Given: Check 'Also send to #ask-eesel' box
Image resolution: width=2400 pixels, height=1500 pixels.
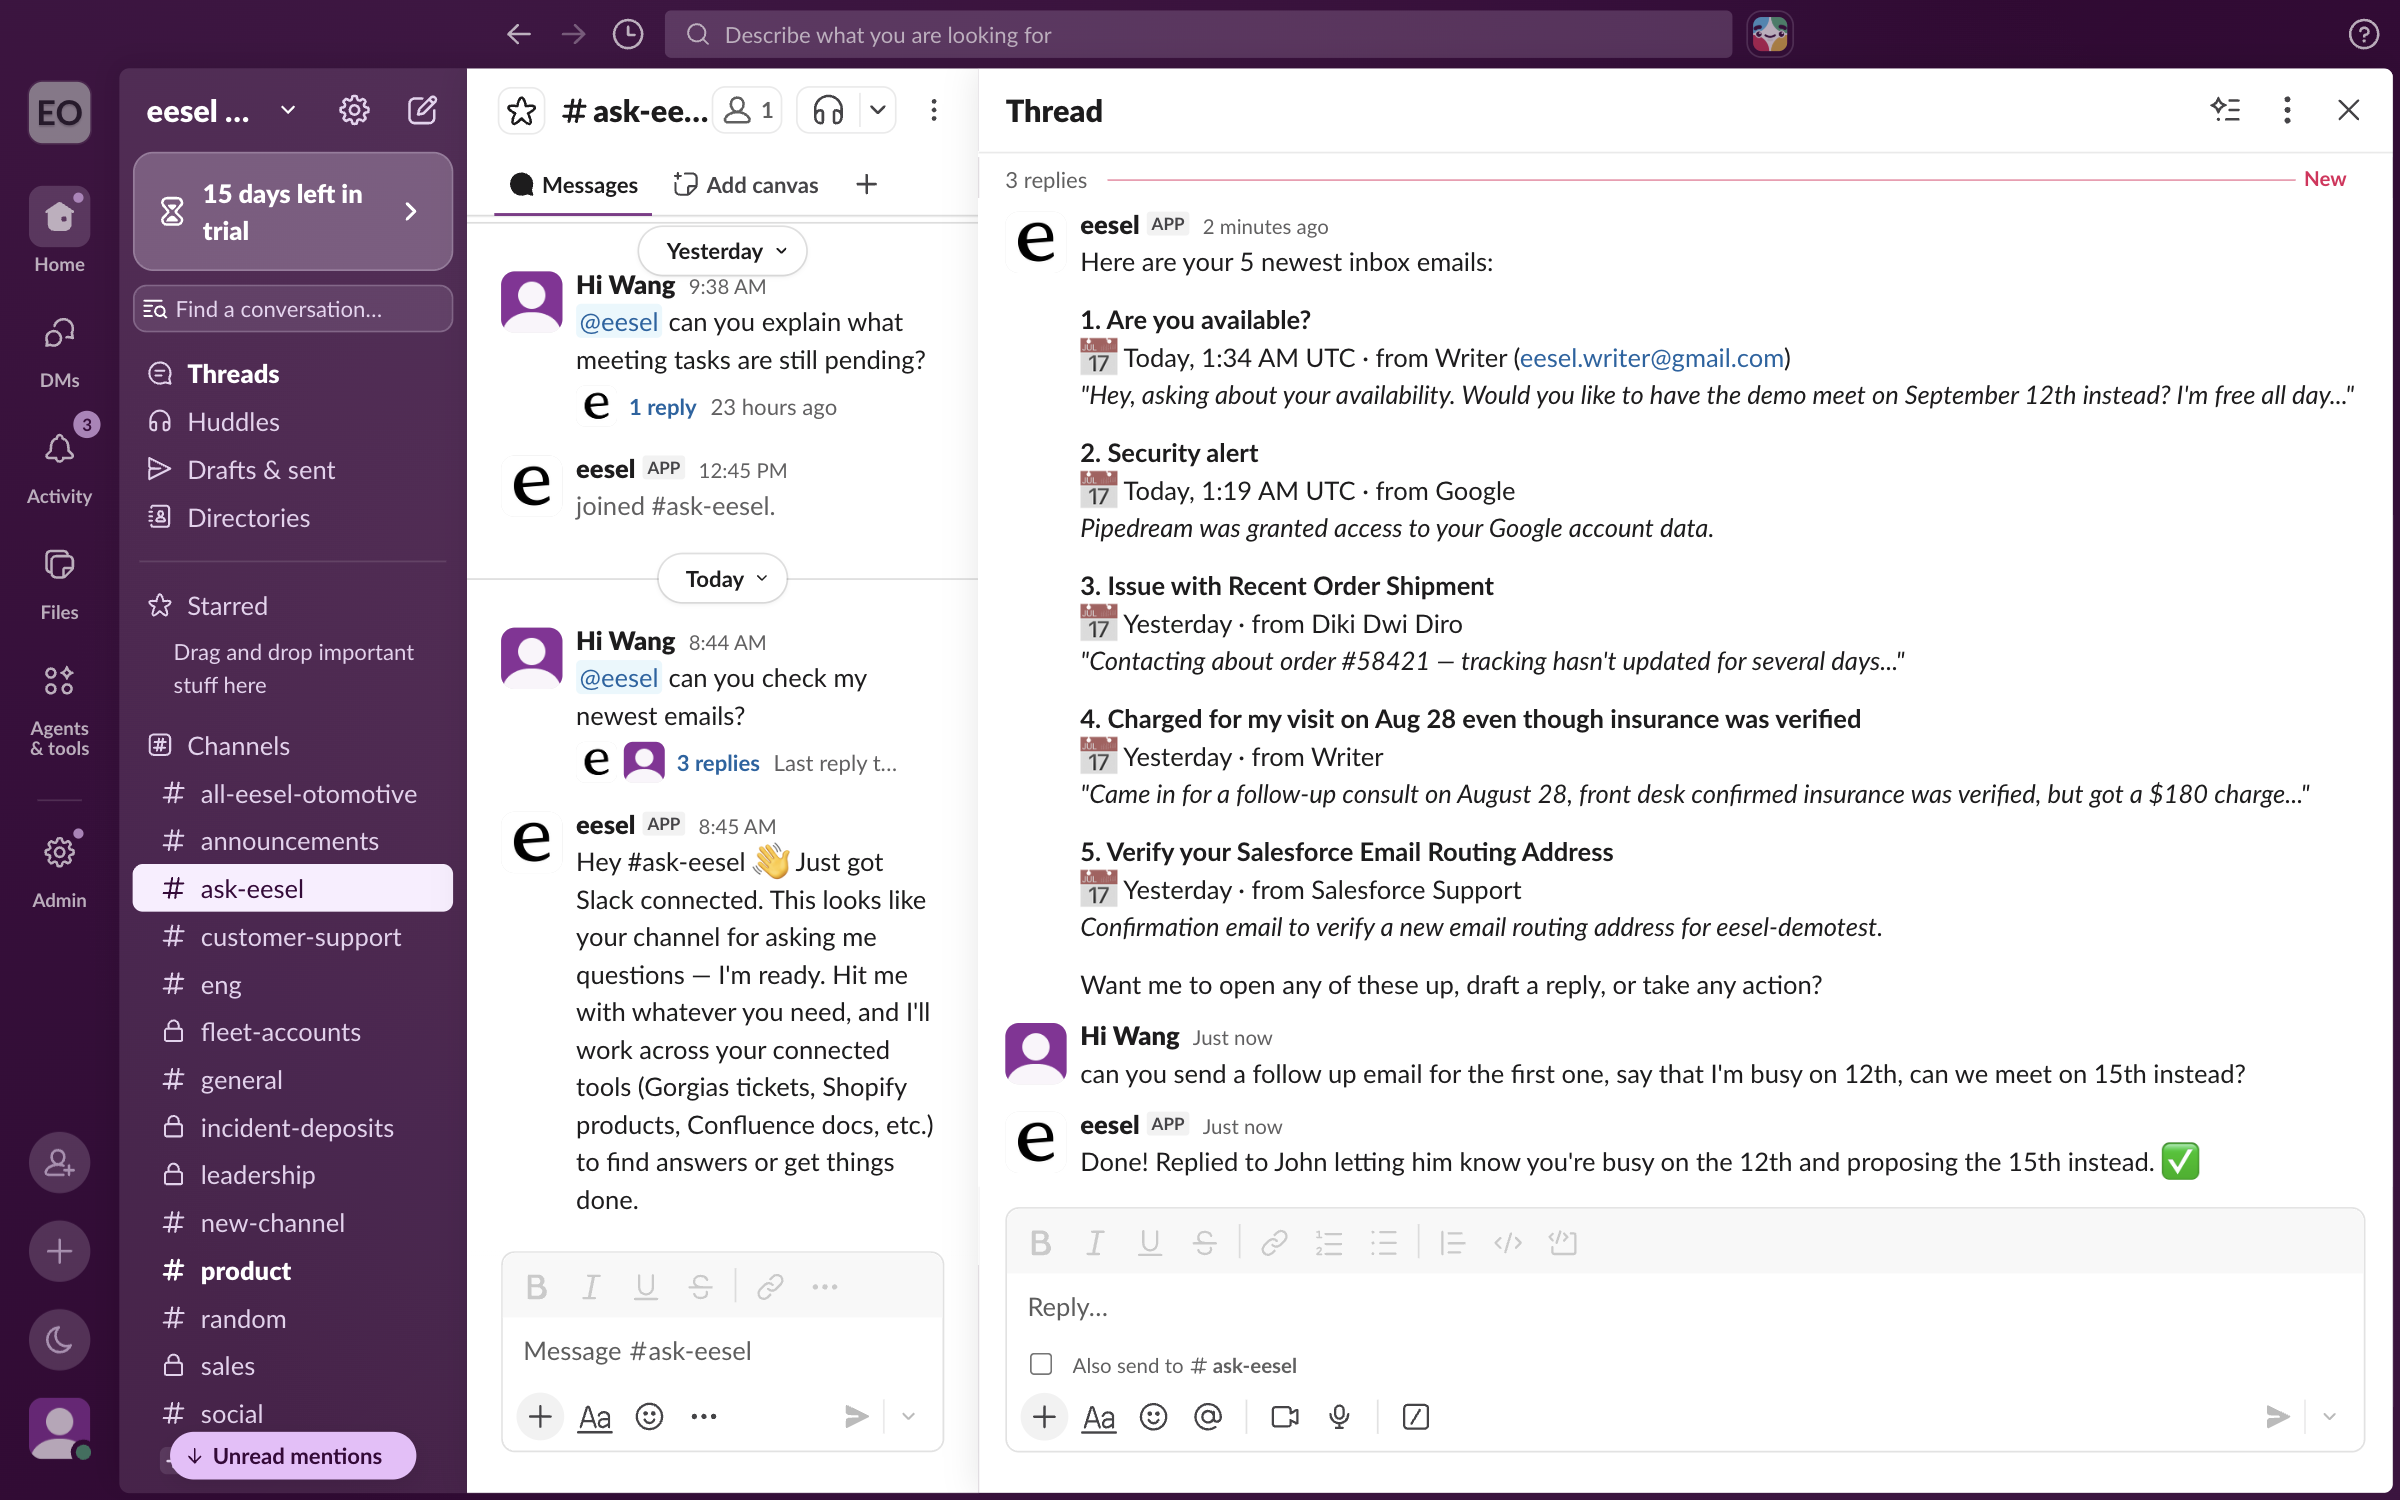Looking at the screenshot, I should tap(1041, 1364).
